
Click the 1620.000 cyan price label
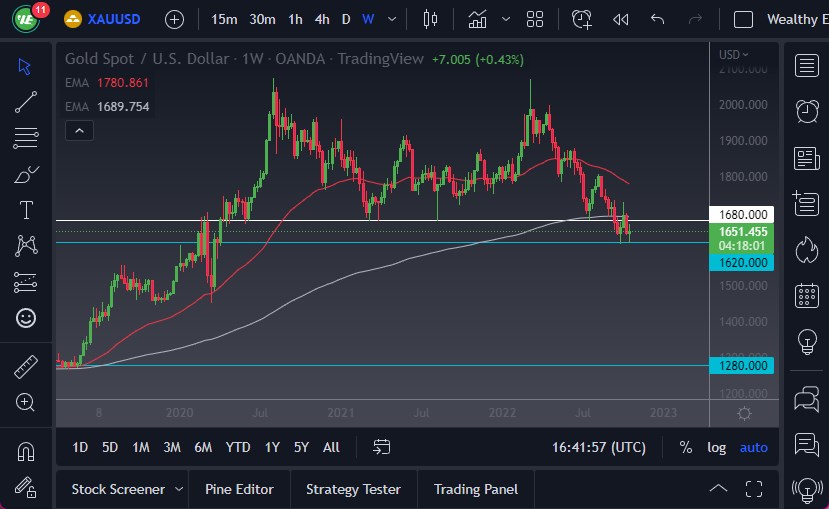744,262
